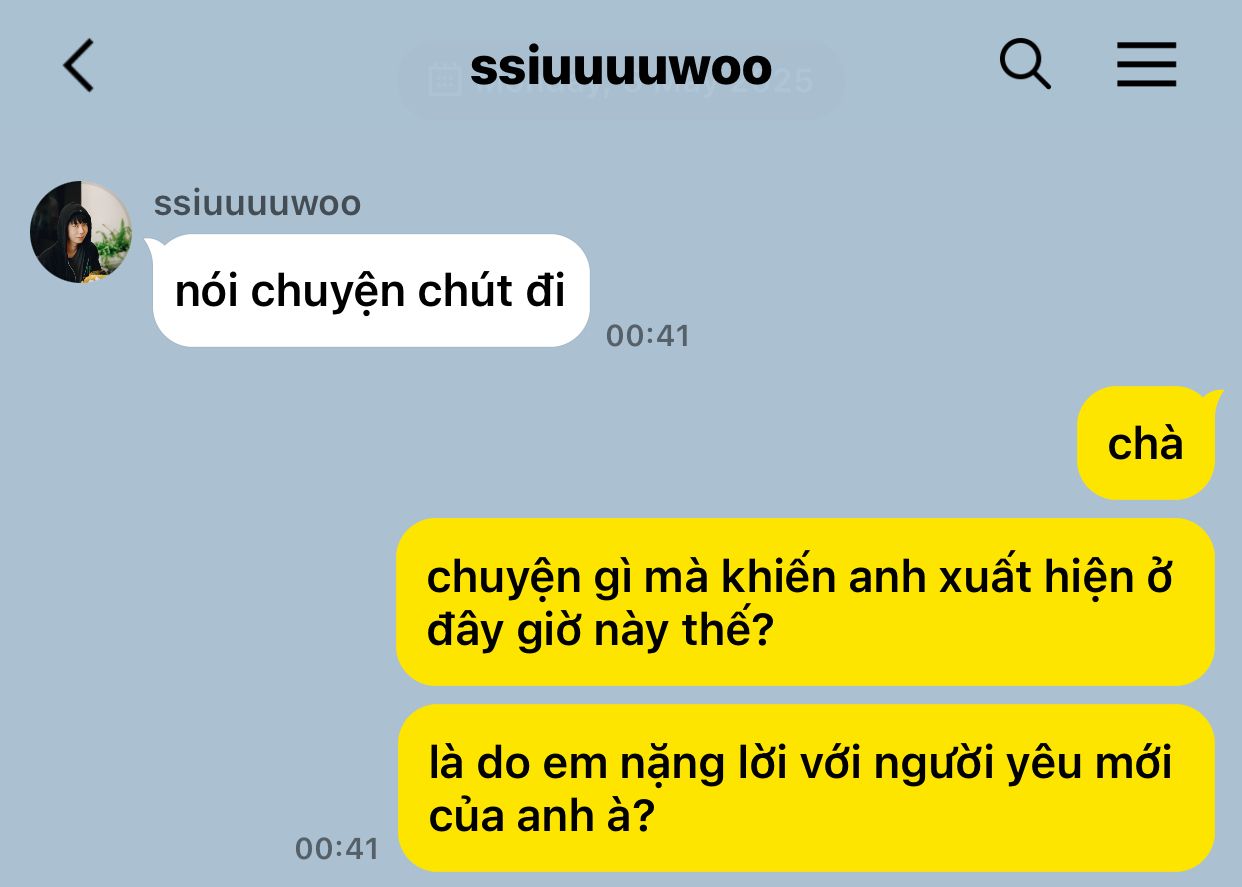Tap the 00:41 timestamp beside the last sent message
This screenshot has height=887, width=1242.
[x=337, y=849]
